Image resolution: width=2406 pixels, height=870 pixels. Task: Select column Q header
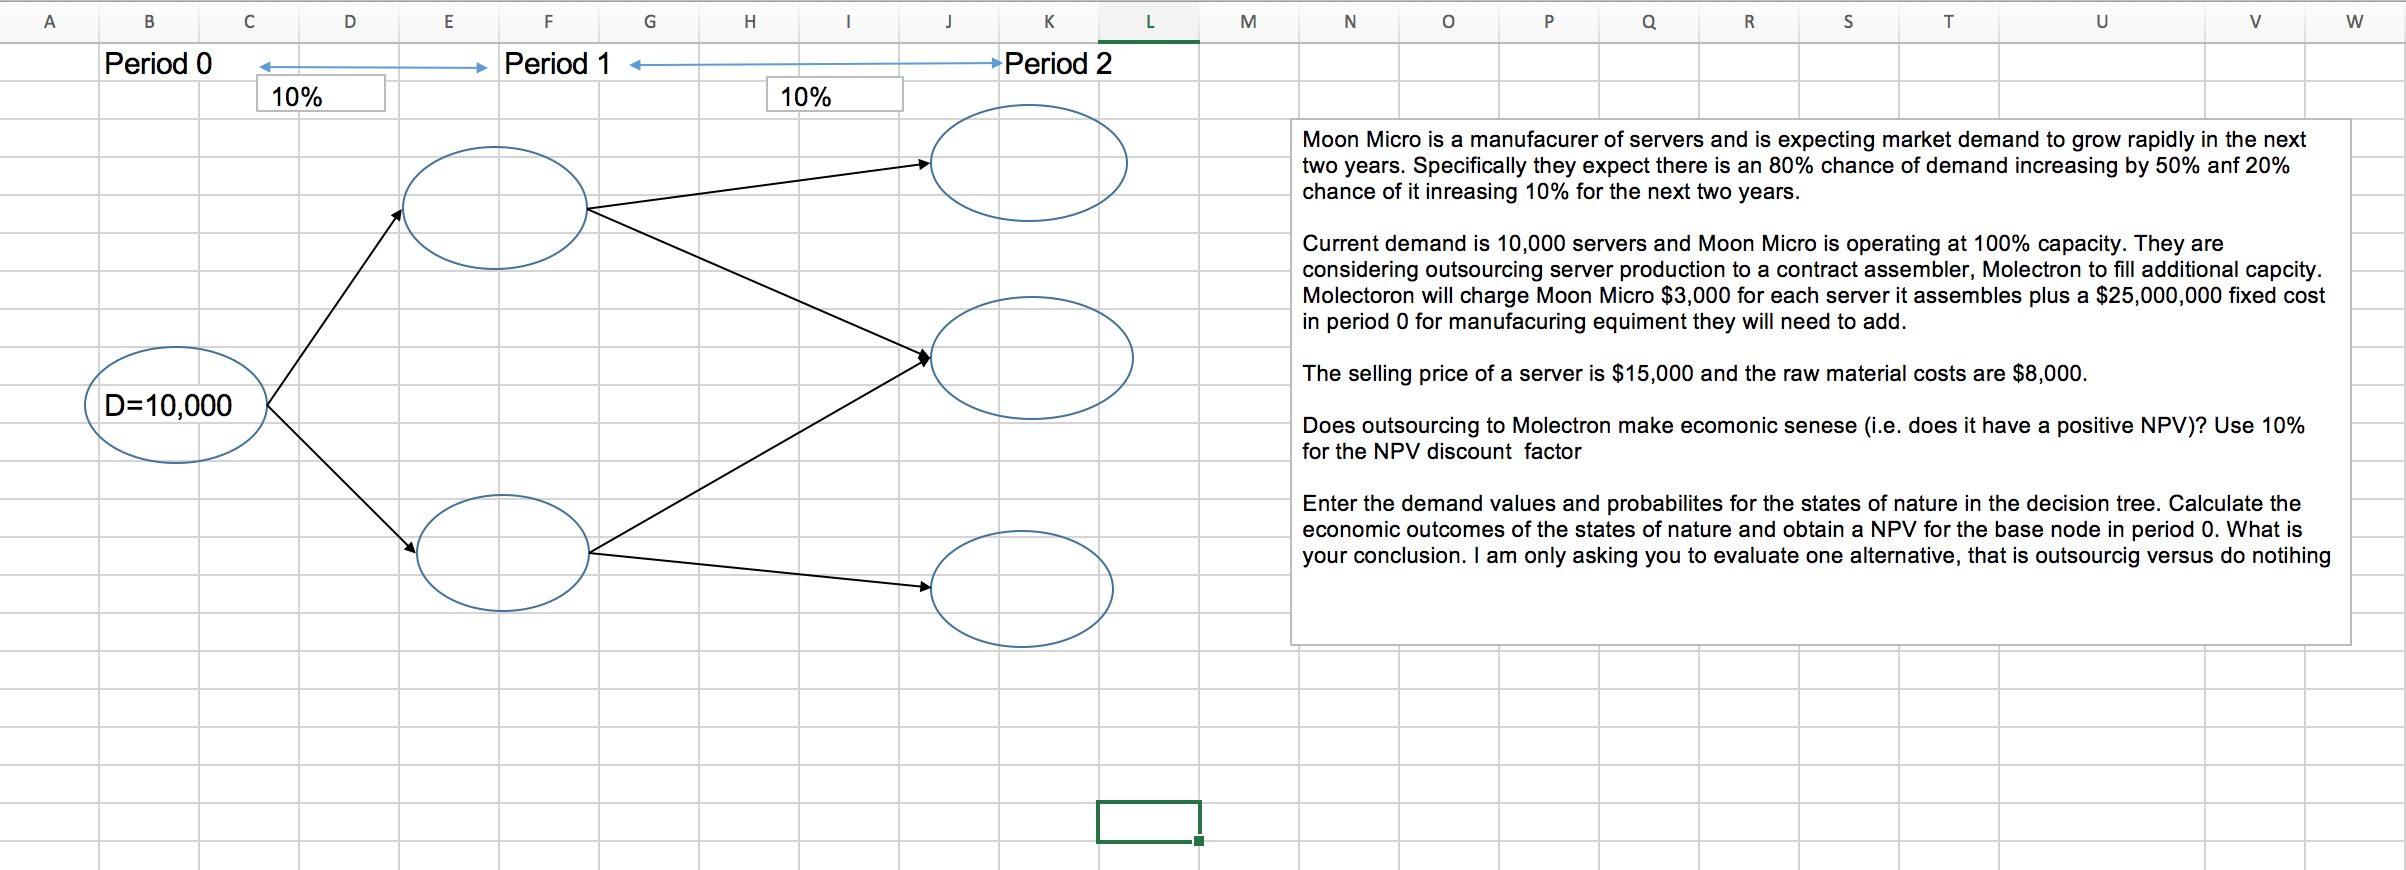(1649, 21)
